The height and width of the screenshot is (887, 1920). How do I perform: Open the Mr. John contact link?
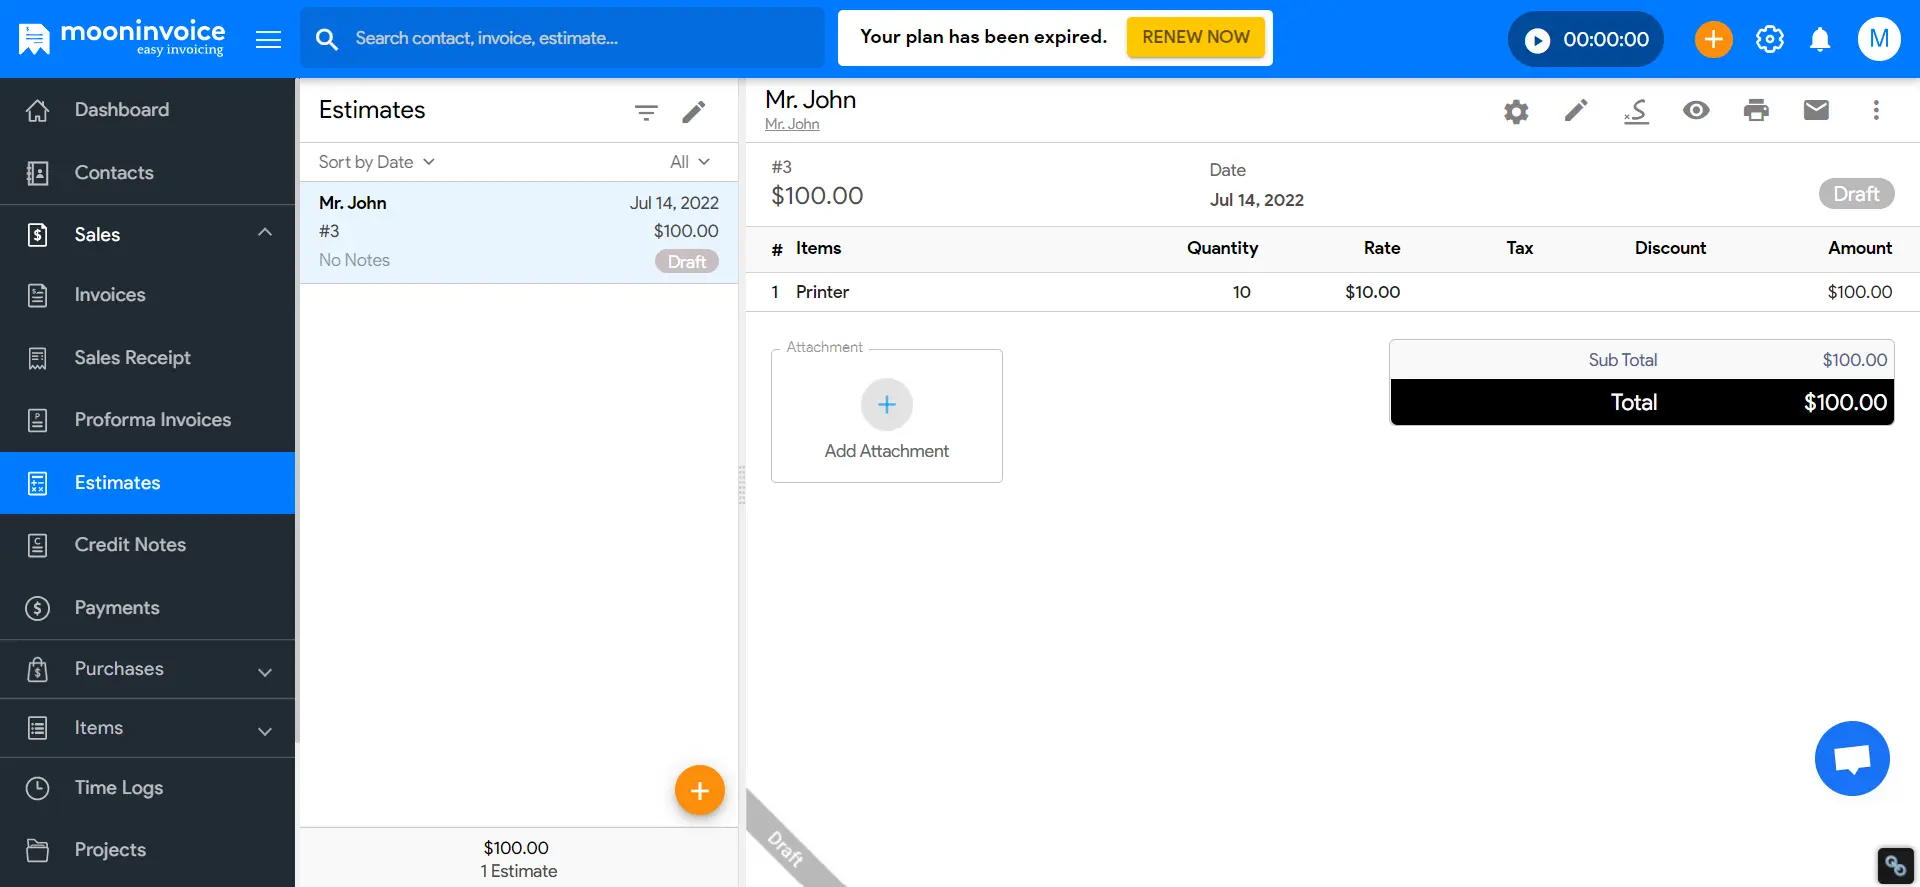click(792, 124)
